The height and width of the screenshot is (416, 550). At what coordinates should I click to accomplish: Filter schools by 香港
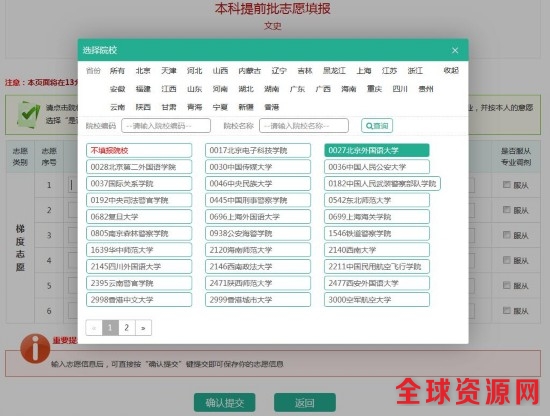click(271, 107)
